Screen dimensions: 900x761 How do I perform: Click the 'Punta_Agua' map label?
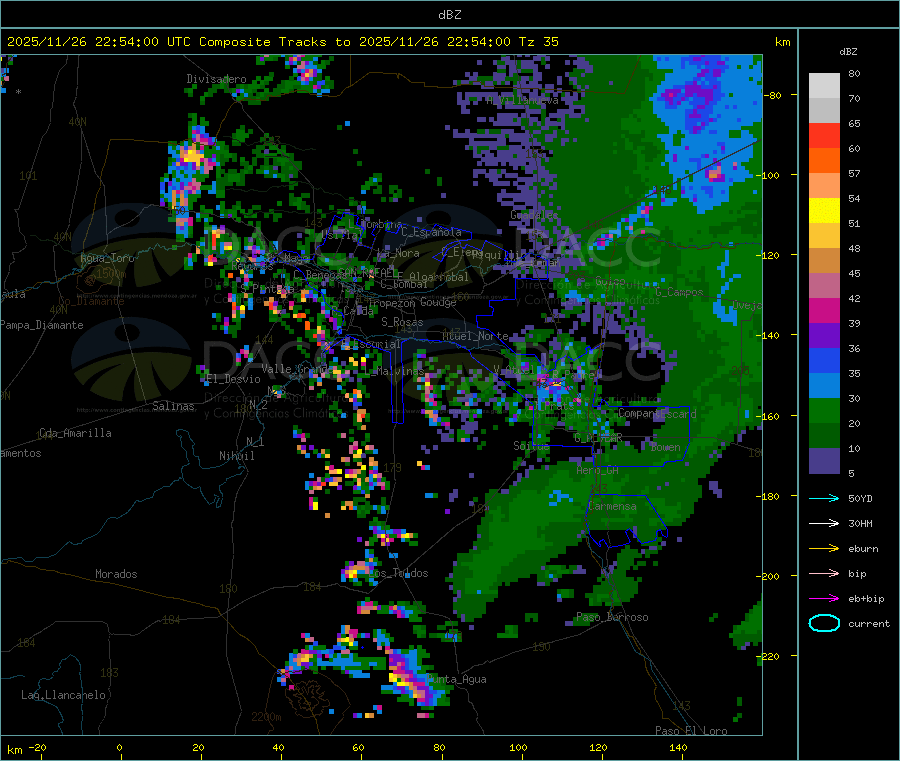tap(456, 680)
